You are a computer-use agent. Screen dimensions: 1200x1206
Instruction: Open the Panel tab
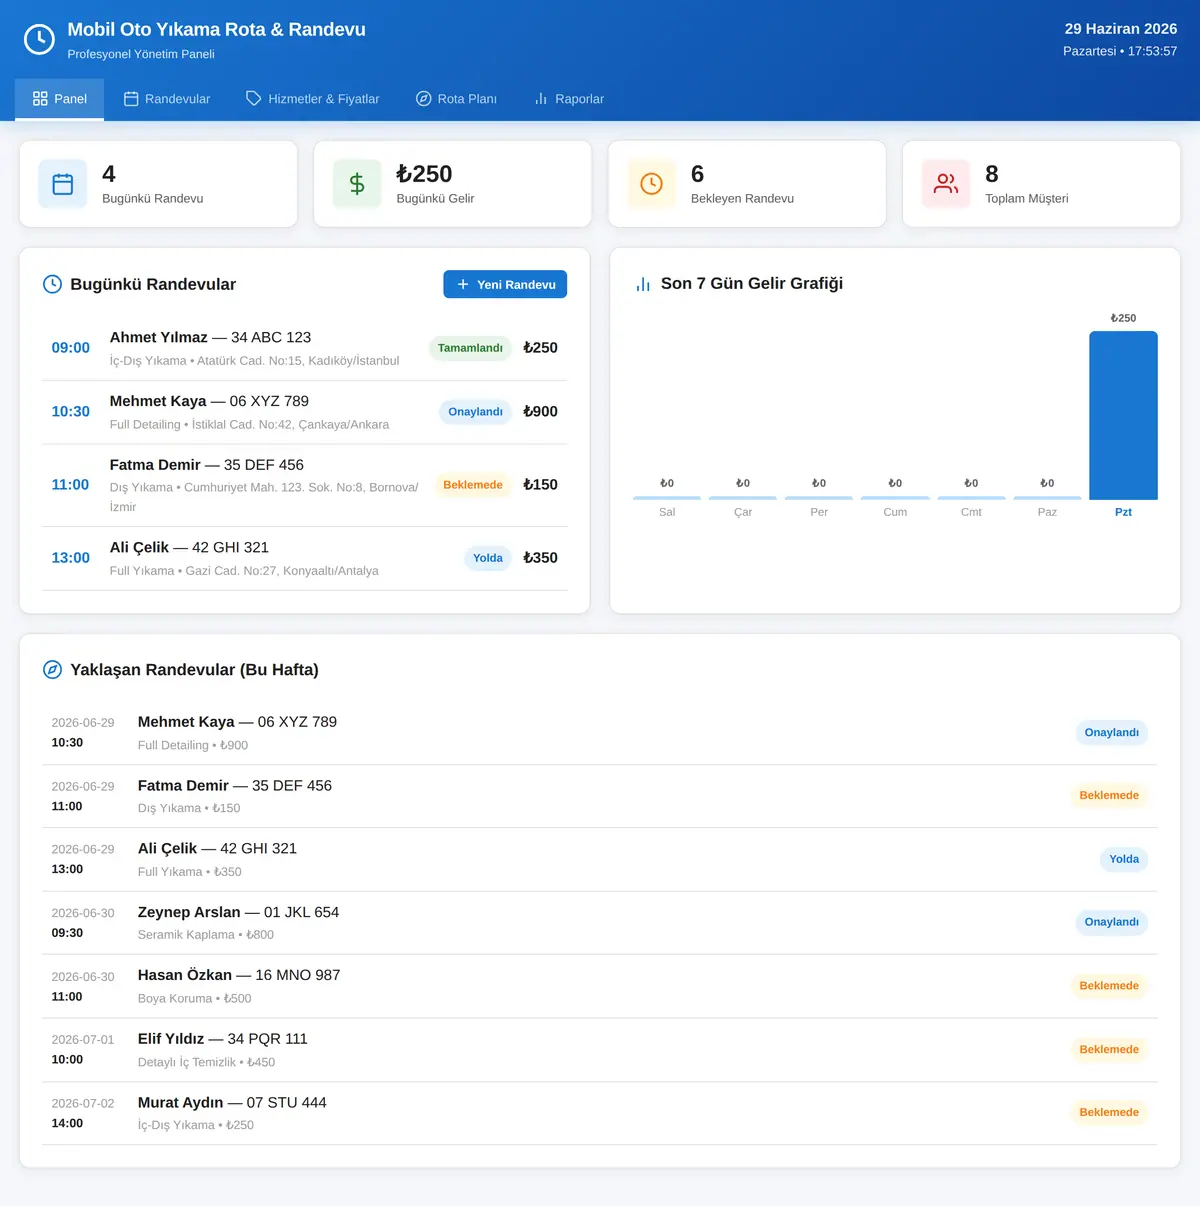pyautogui.click(x=59, y=99)
